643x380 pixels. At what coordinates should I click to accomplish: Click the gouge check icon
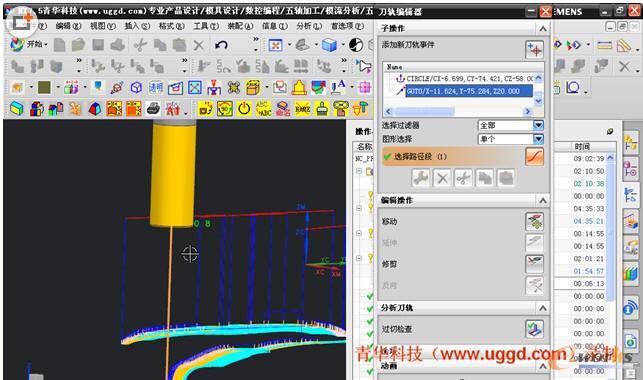(534, 329)
